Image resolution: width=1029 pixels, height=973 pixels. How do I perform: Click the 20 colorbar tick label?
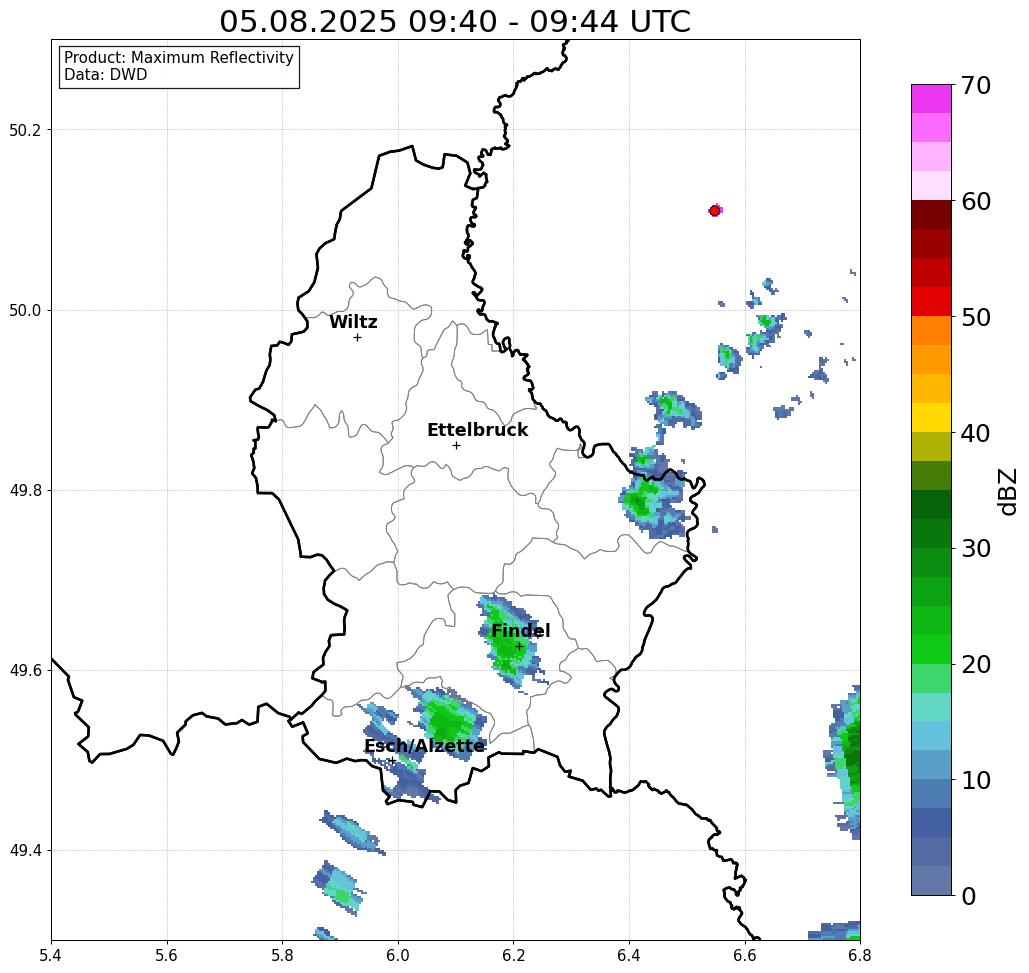[x=976, y=664]
